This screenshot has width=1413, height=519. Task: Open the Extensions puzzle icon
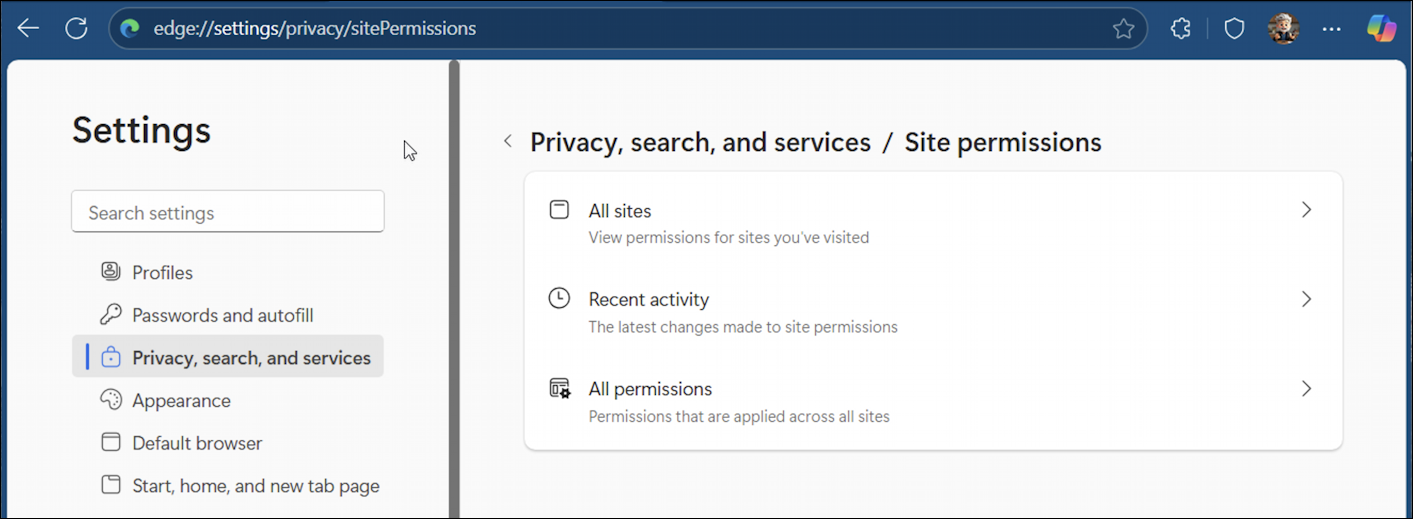pos(1181,29)
